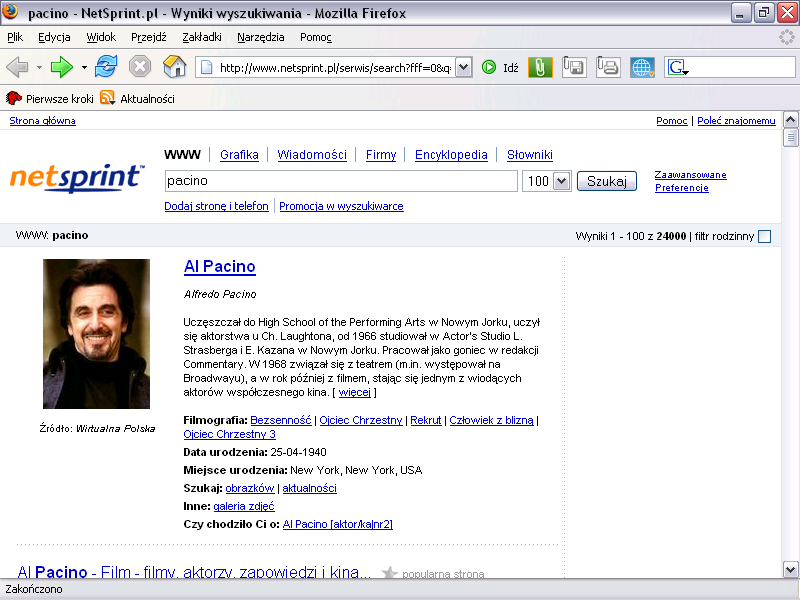Open the Zaawansowane search link
Image resolution: width=800 pixels, height=600 pixels.
pos(690,174)
